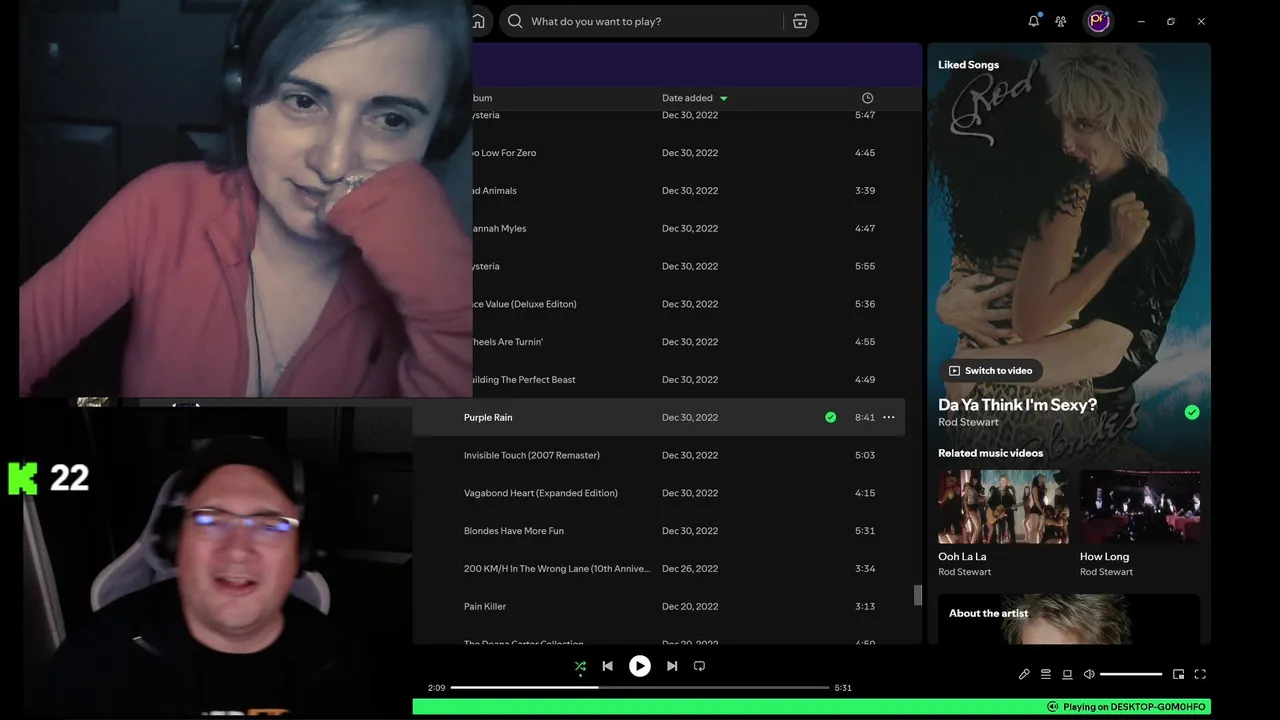1280x720 pixels.
Task: Open Rod Stewart artist under the song title
Action: coord(968,422)
